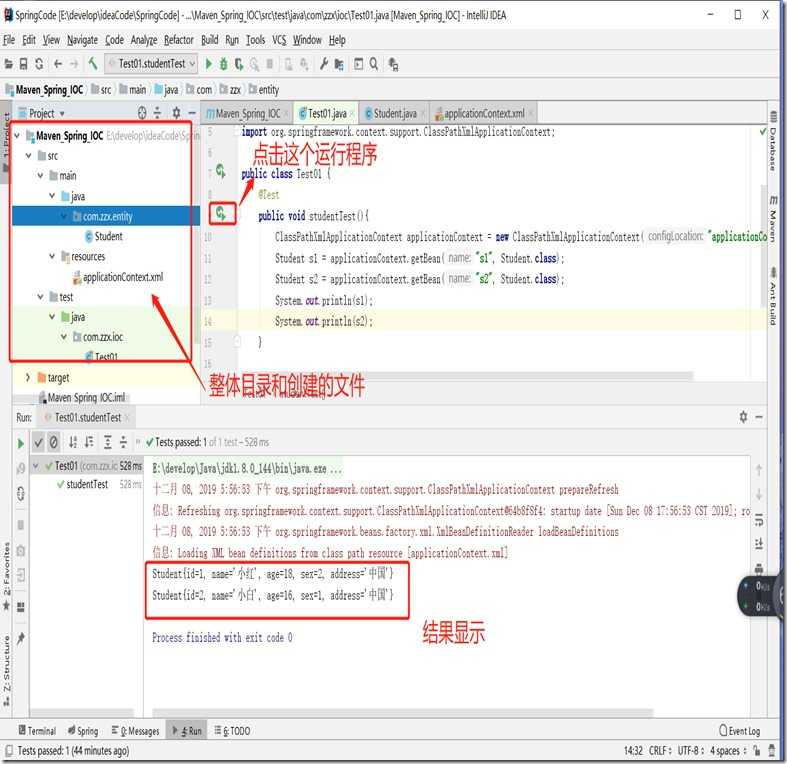The height and width of the screenshot is (764, 787).
Task: Open Run panel gear settings
Action: coord(743,417)
